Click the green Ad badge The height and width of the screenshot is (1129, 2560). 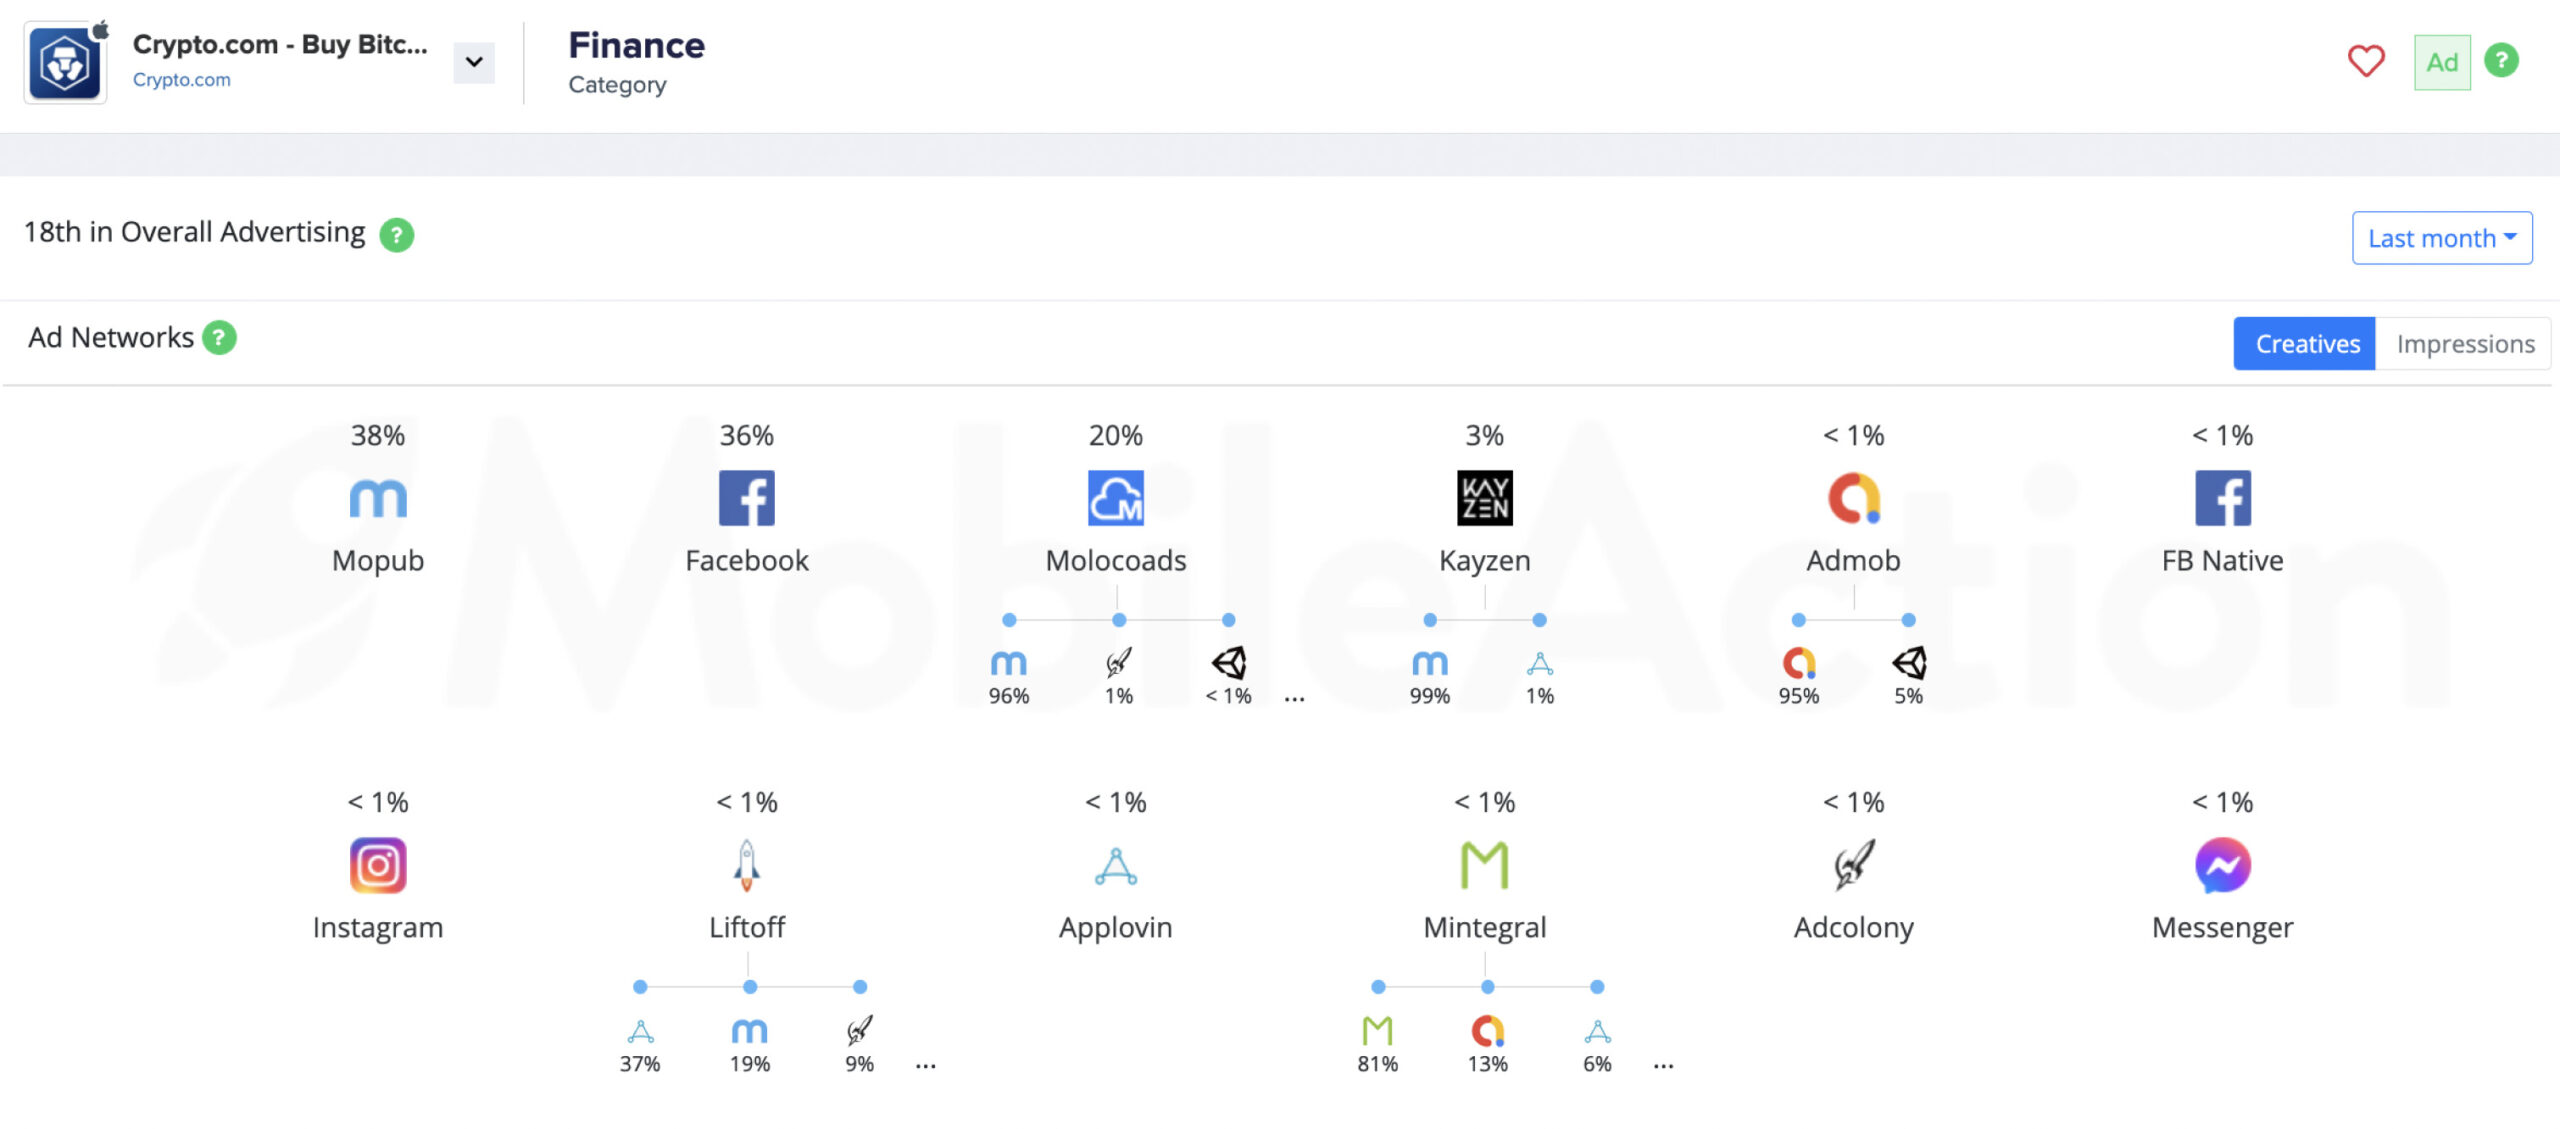click(2442, 63)
